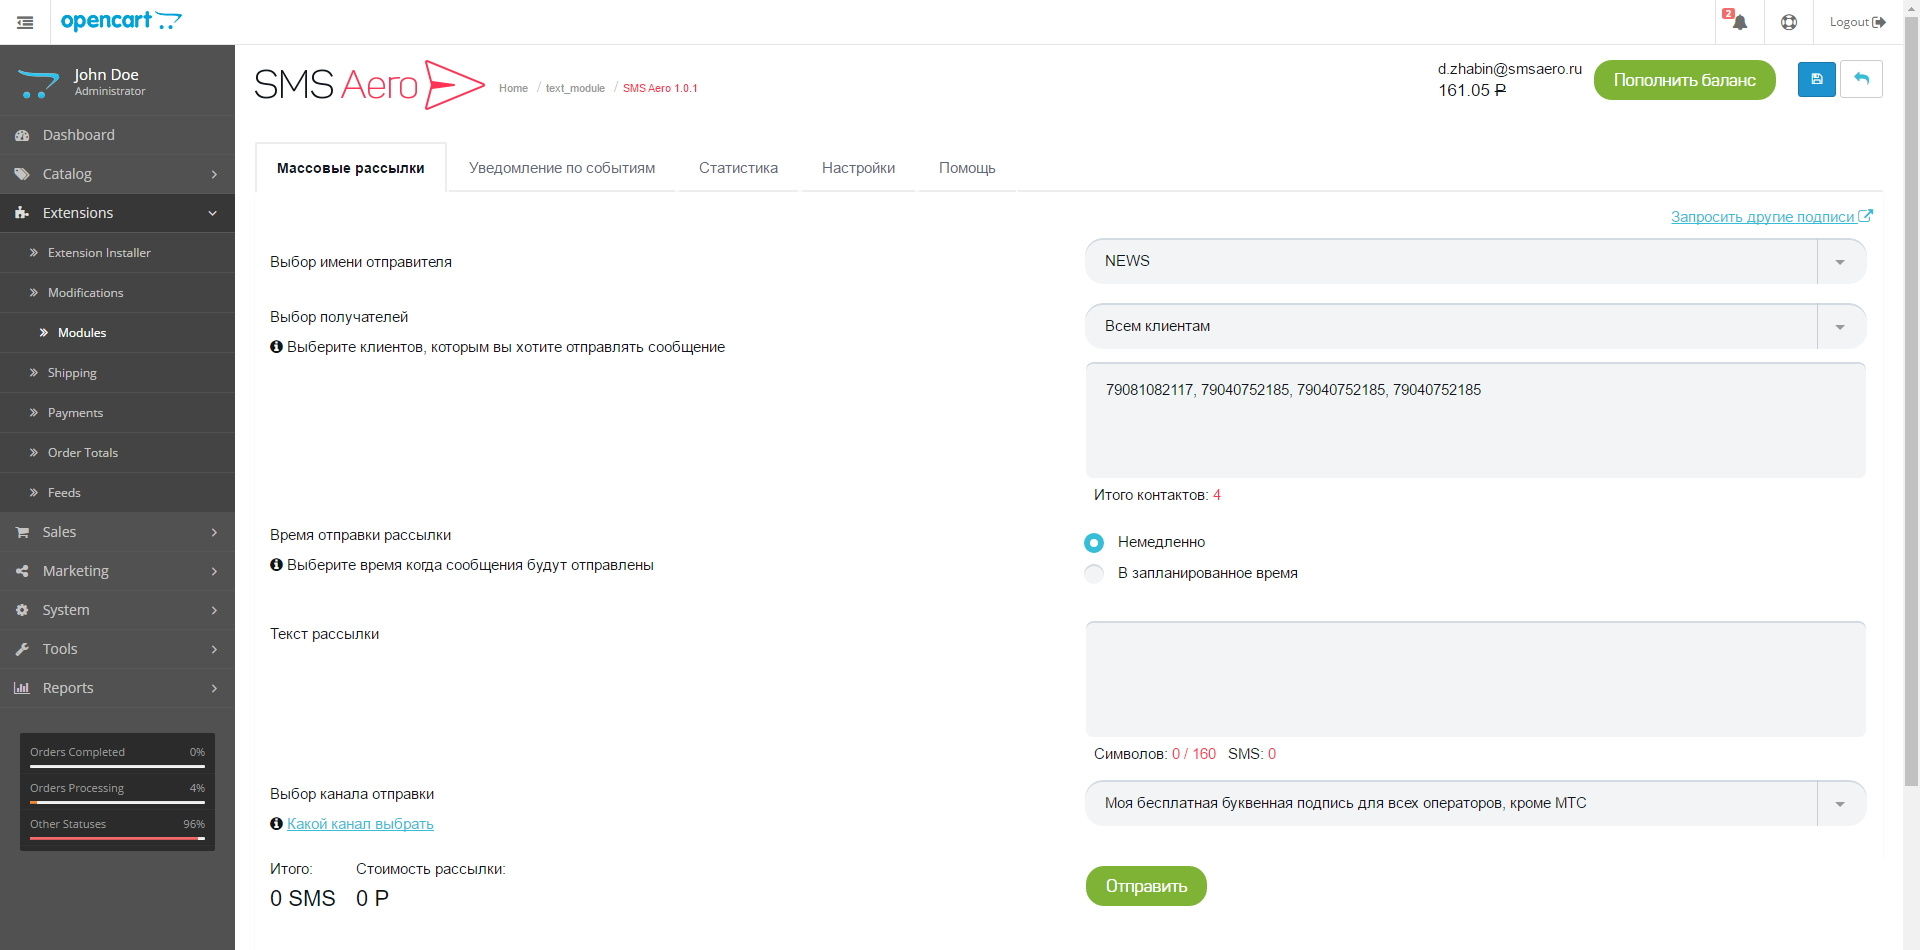
Task: Open the Статистика tab
Action: (x=738, y=168)
